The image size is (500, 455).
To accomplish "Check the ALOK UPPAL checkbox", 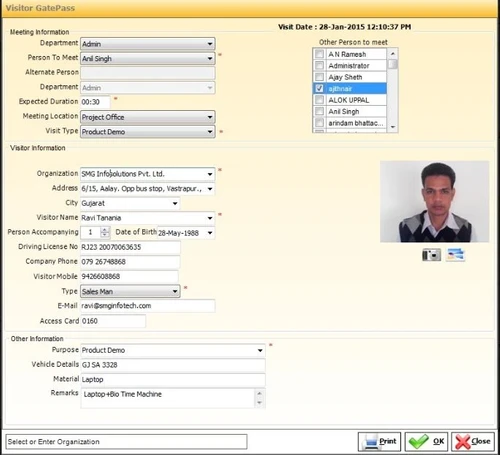I will tap(319, 100).
